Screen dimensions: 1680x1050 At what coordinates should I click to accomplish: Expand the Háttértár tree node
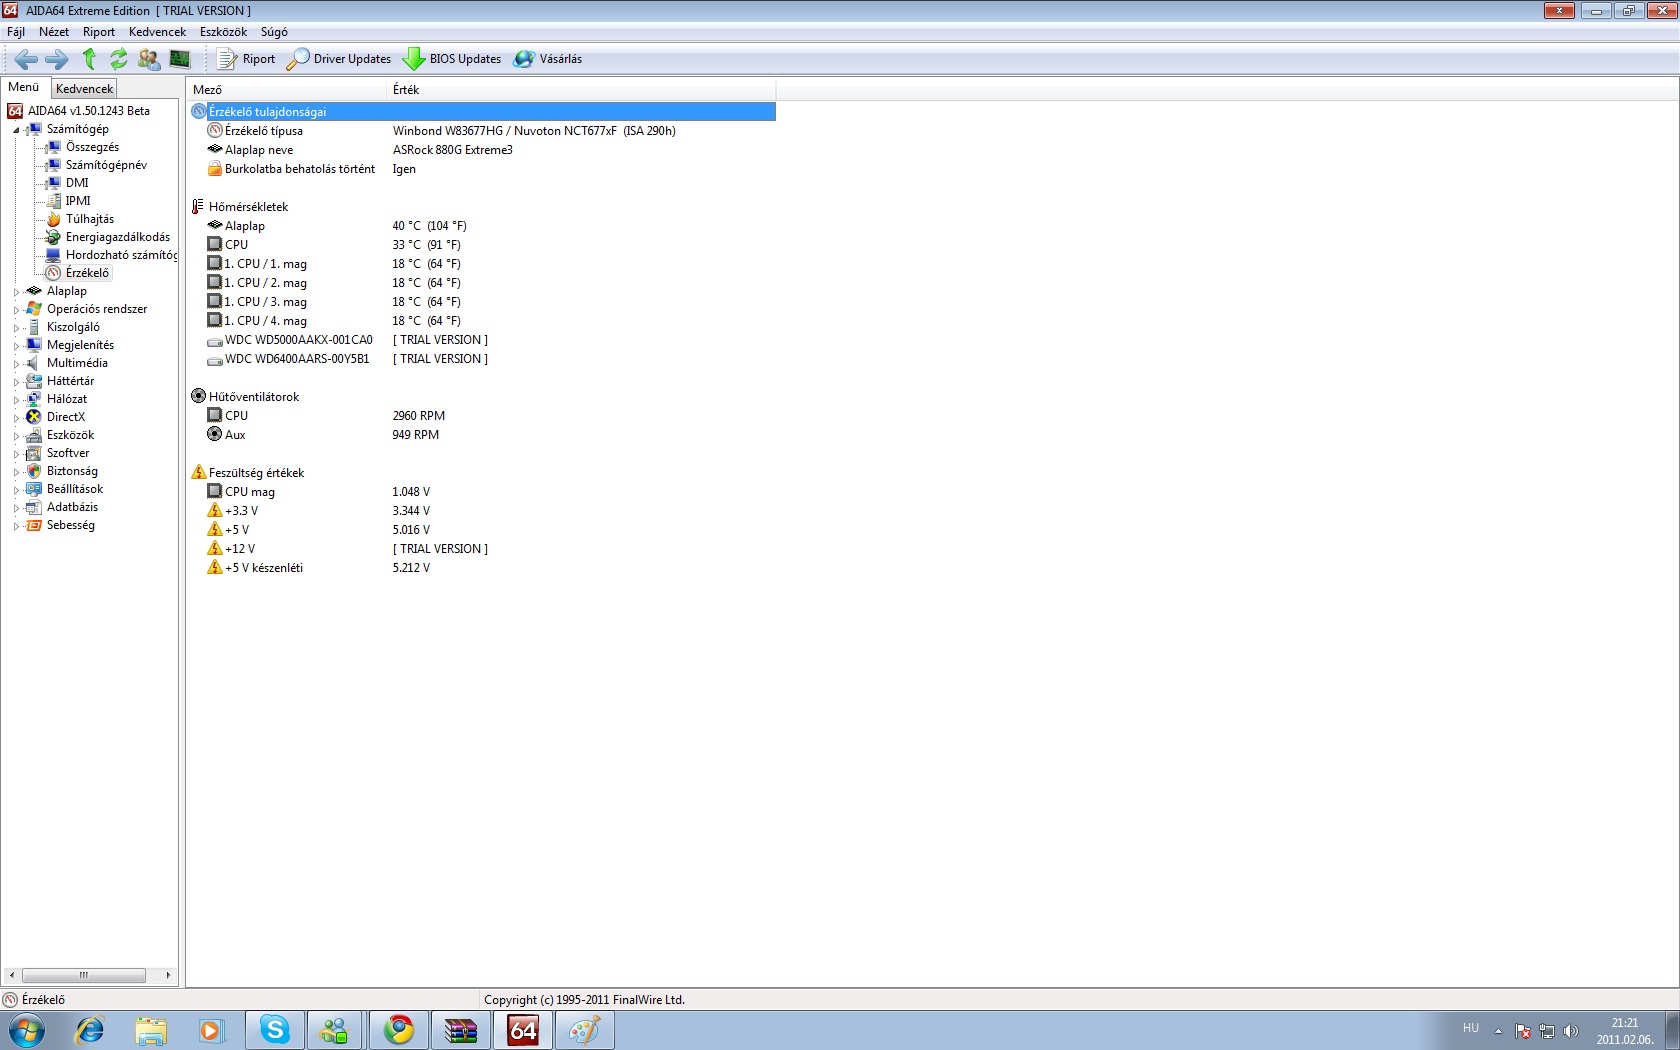[x=16, y=382]
